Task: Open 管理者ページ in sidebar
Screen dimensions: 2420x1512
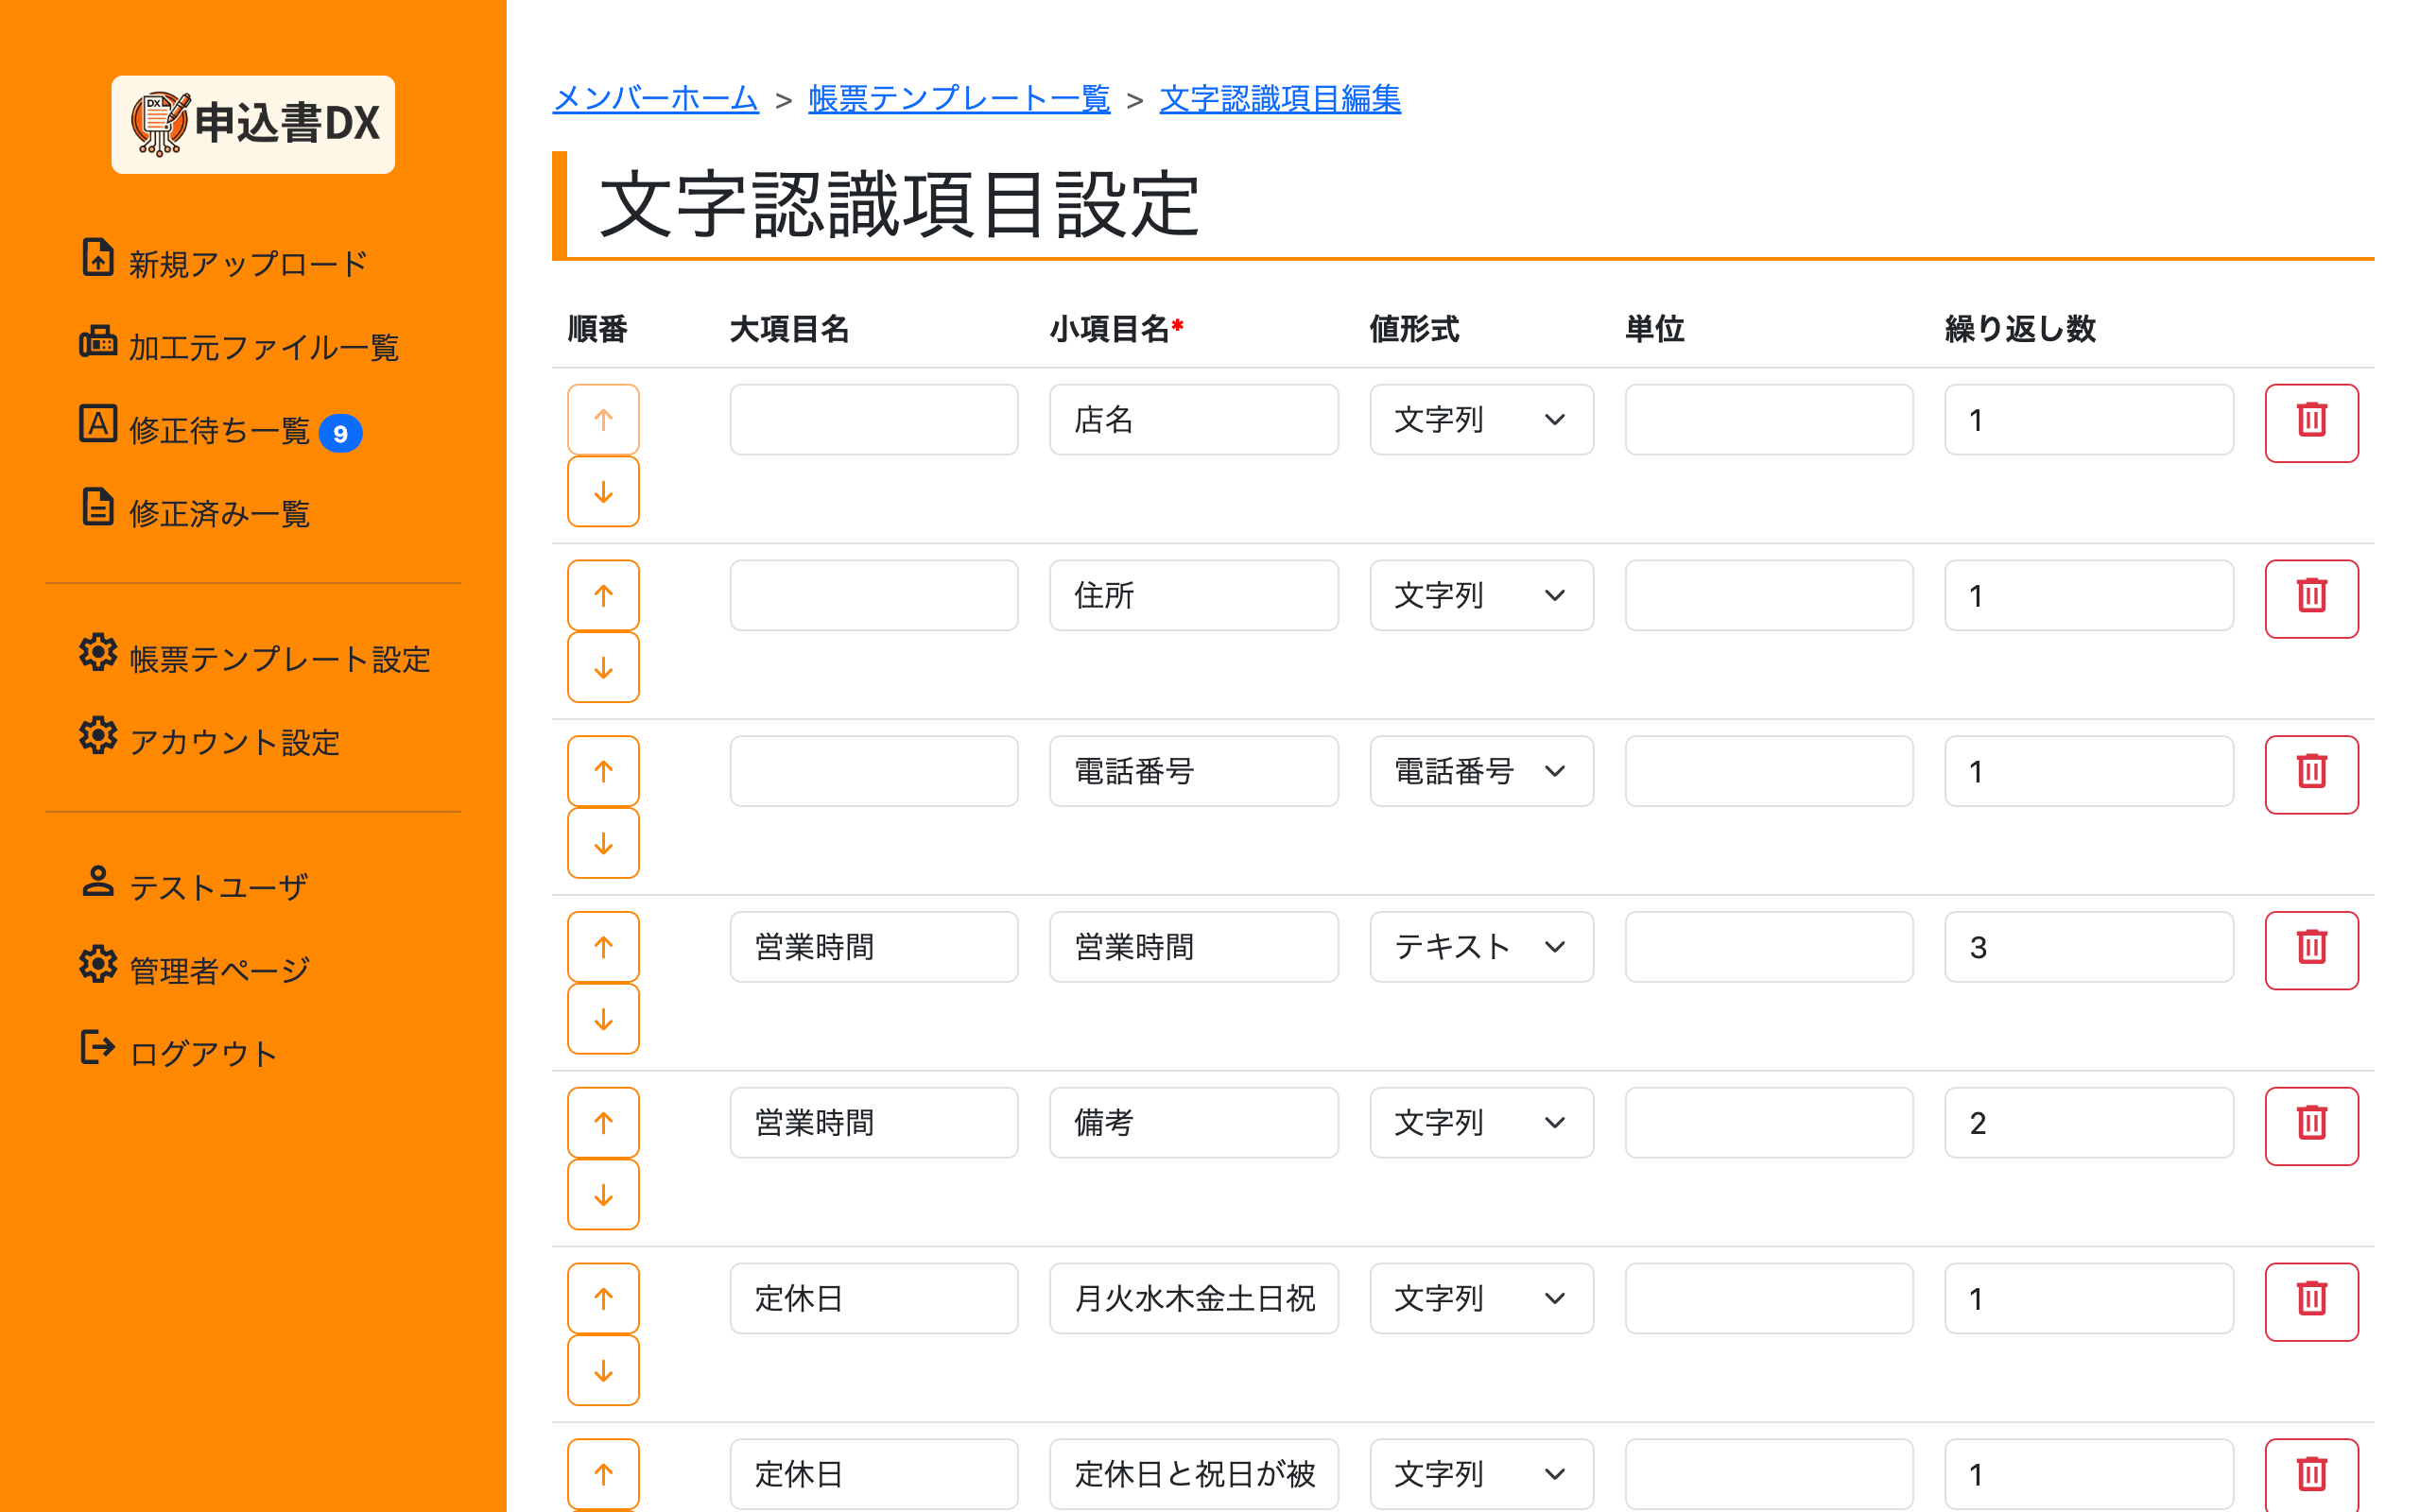Action: tap(195, 968)
